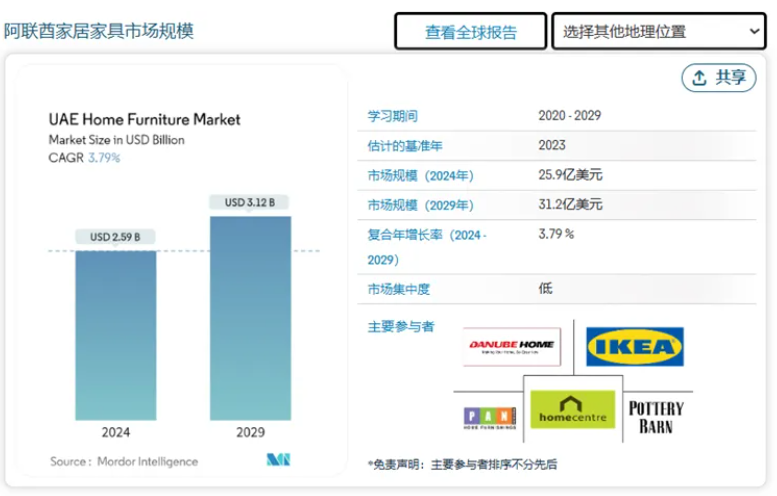The width and height of the screenshot is (777, 496).
Task: Click the Mordor Intelligence logo mark
Action: [277, 460]
